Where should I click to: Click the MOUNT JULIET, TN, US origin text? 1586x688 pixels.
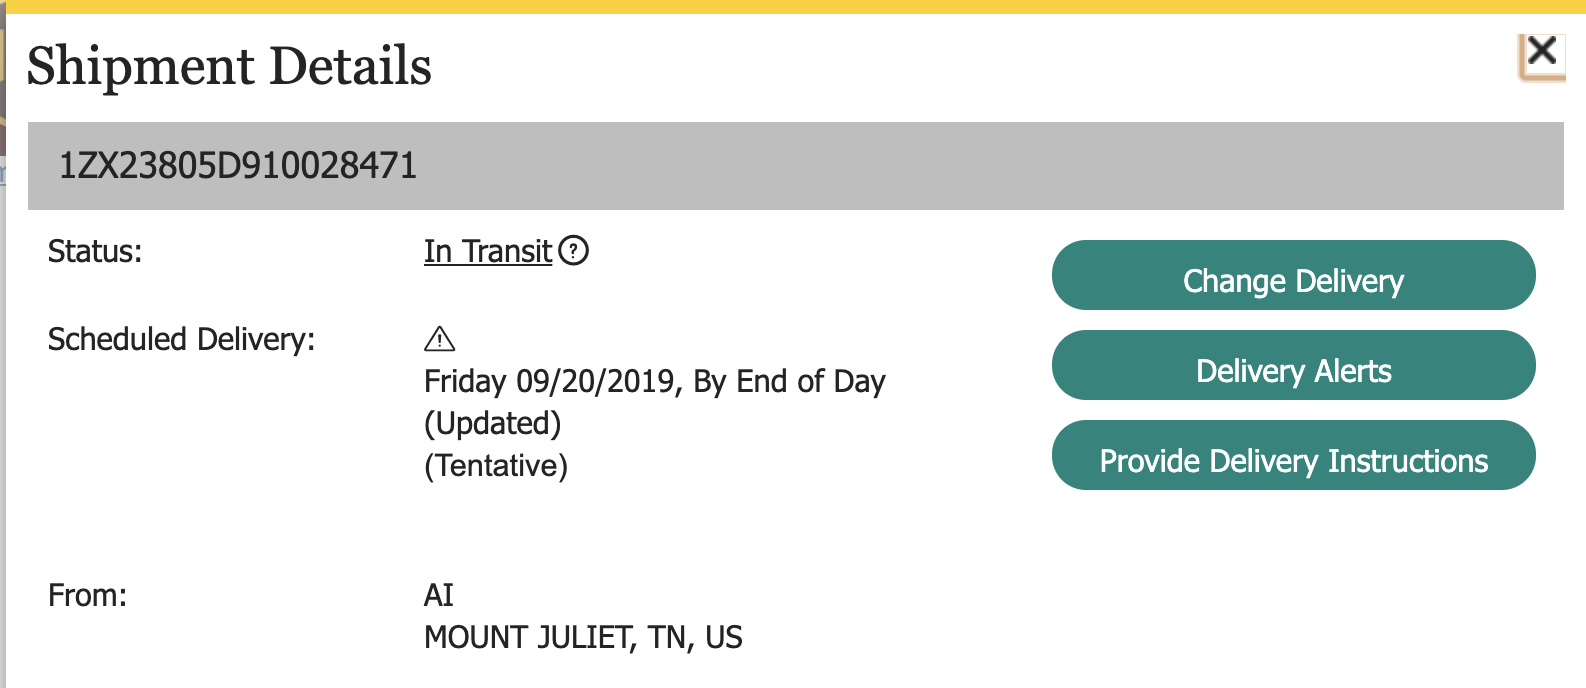tap(583, 638)
